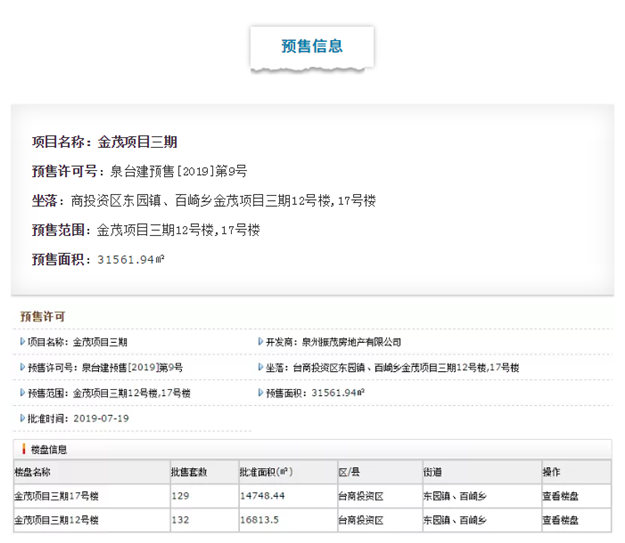
Task: Select developer name 泉州振茂房地产有限公司
Action: point(351,342)
